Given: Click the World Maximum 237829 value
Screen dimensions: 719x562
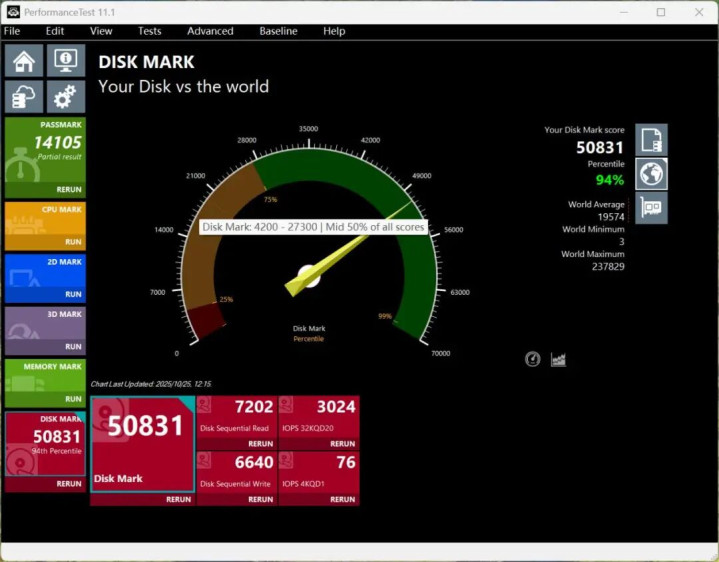Looking at the screenshot, I should click(x=608, y=266).
